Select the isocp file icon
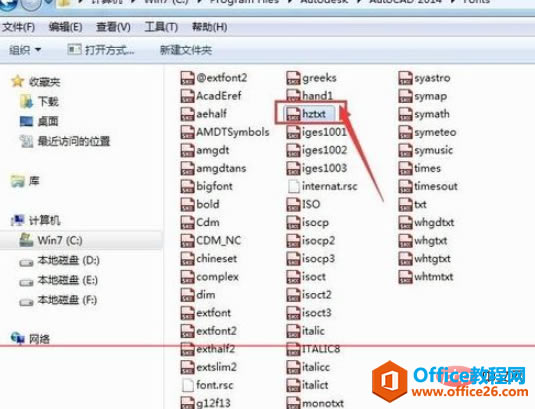 coord(293,222)
